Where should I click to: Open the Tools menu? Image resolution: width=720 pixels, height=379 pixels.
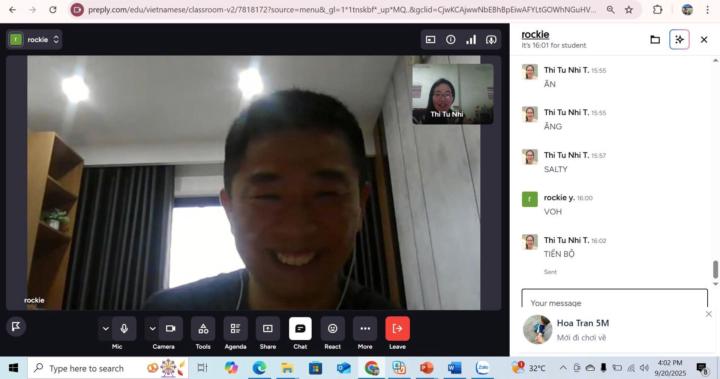(203, 328)
